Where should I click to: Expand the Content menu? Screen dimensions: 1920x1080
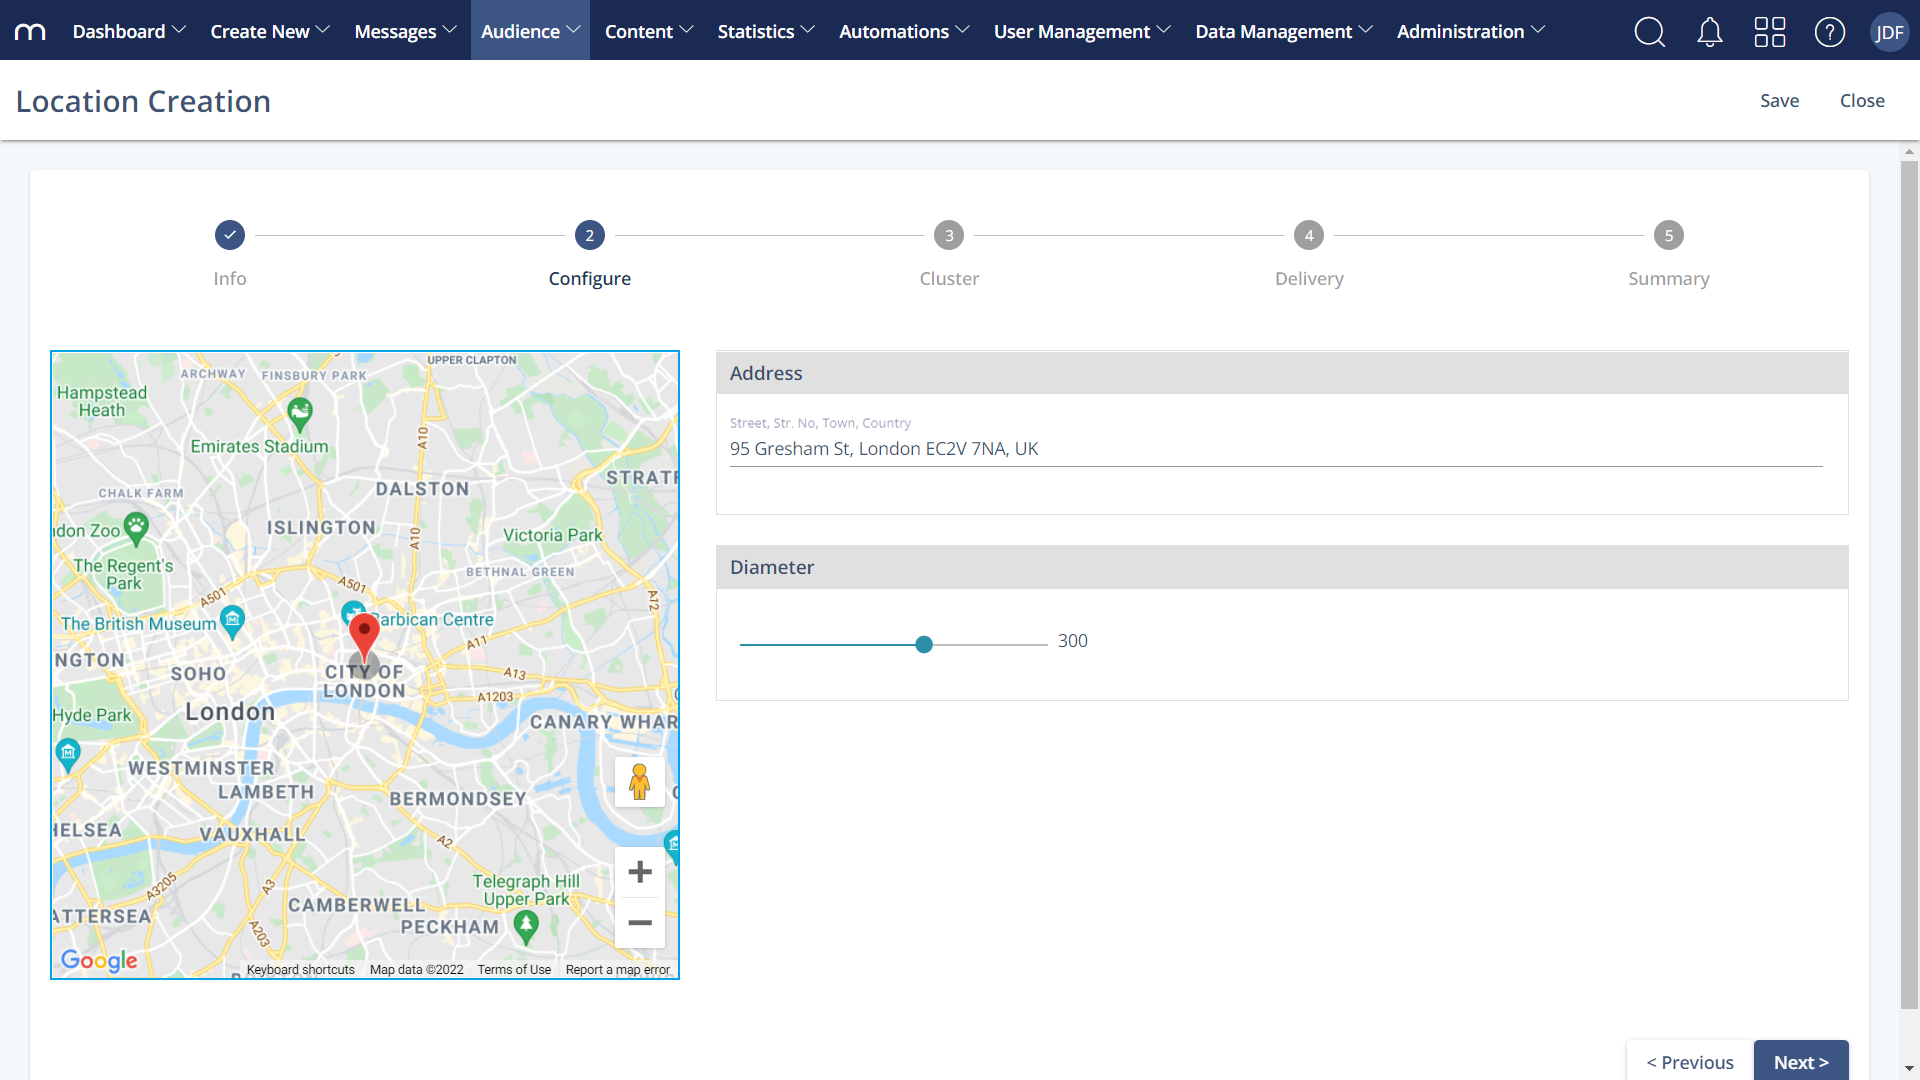[649, 31]
